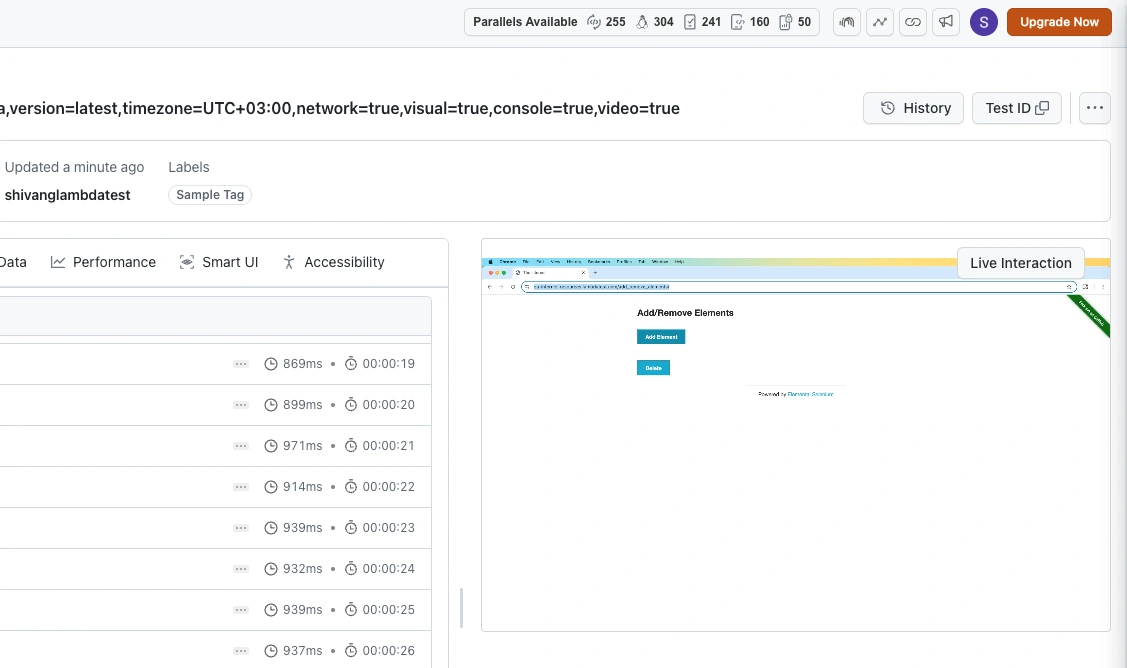Click the Updated a minute ago text
Image resolution: width=1127 pixels, height=668 pixels.
(74, 168)
